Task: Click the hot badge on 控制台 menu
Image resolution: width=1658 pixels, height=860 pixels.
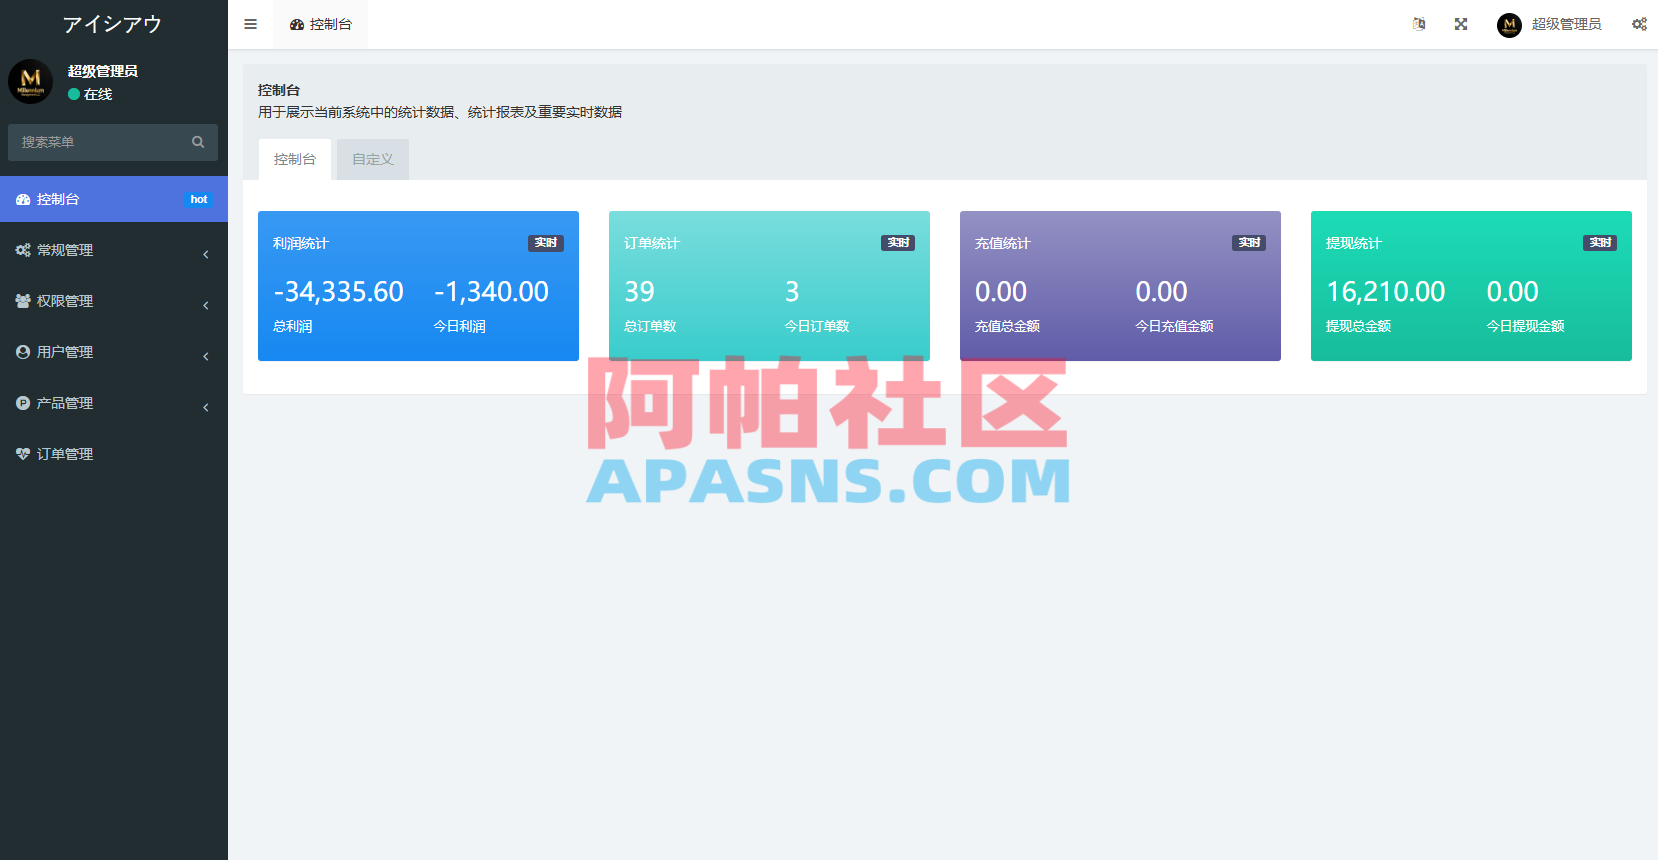Action: pyautogui.click(x=199, y=200)
